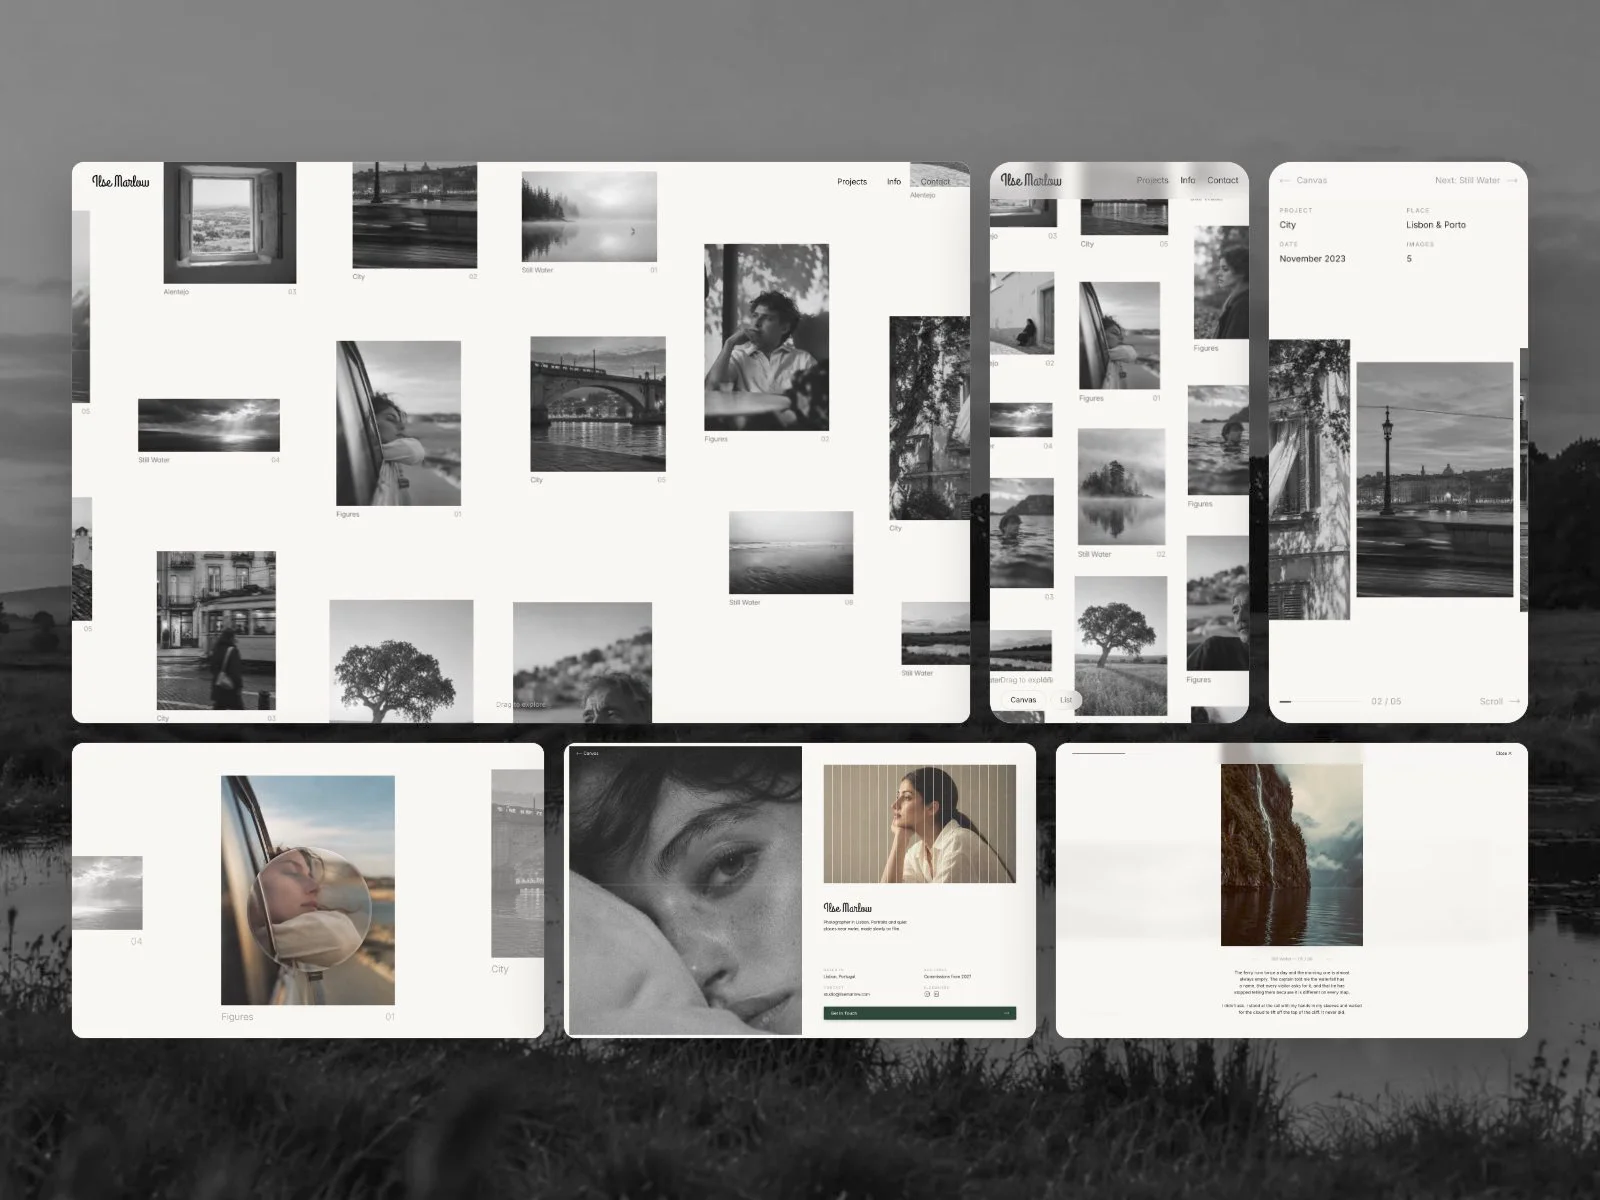Open Projects in the mobile navigation
Screen dimensions: 1600x1200
point(1152,181)
